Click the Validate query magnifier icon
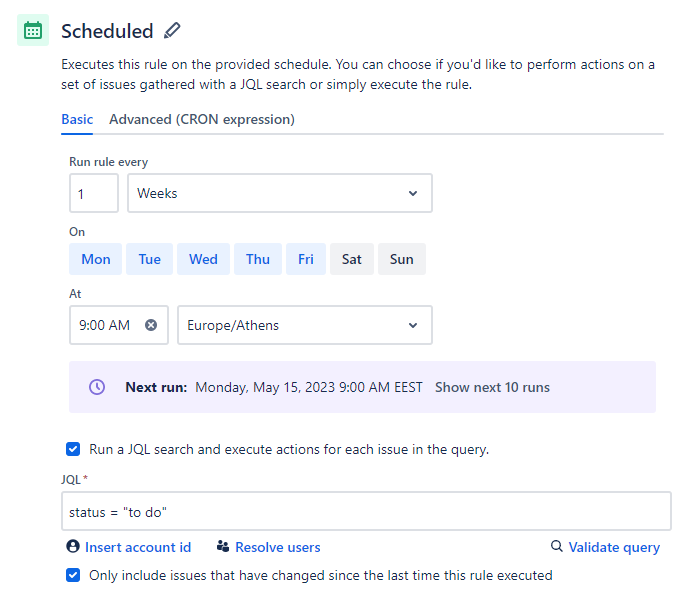The height and width of the screenshot is (600, 691). 557,546
